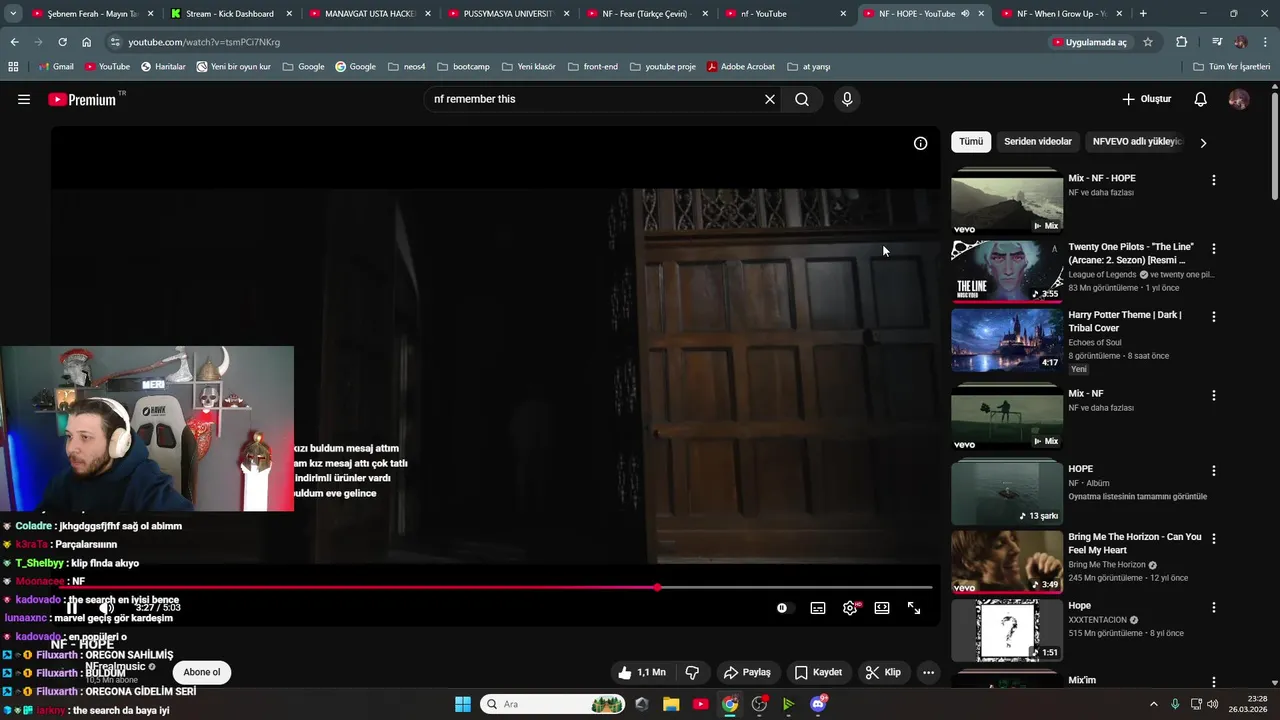Switch to theater mode
This screenshot has height=720, width=1280.
pos(882,608)
